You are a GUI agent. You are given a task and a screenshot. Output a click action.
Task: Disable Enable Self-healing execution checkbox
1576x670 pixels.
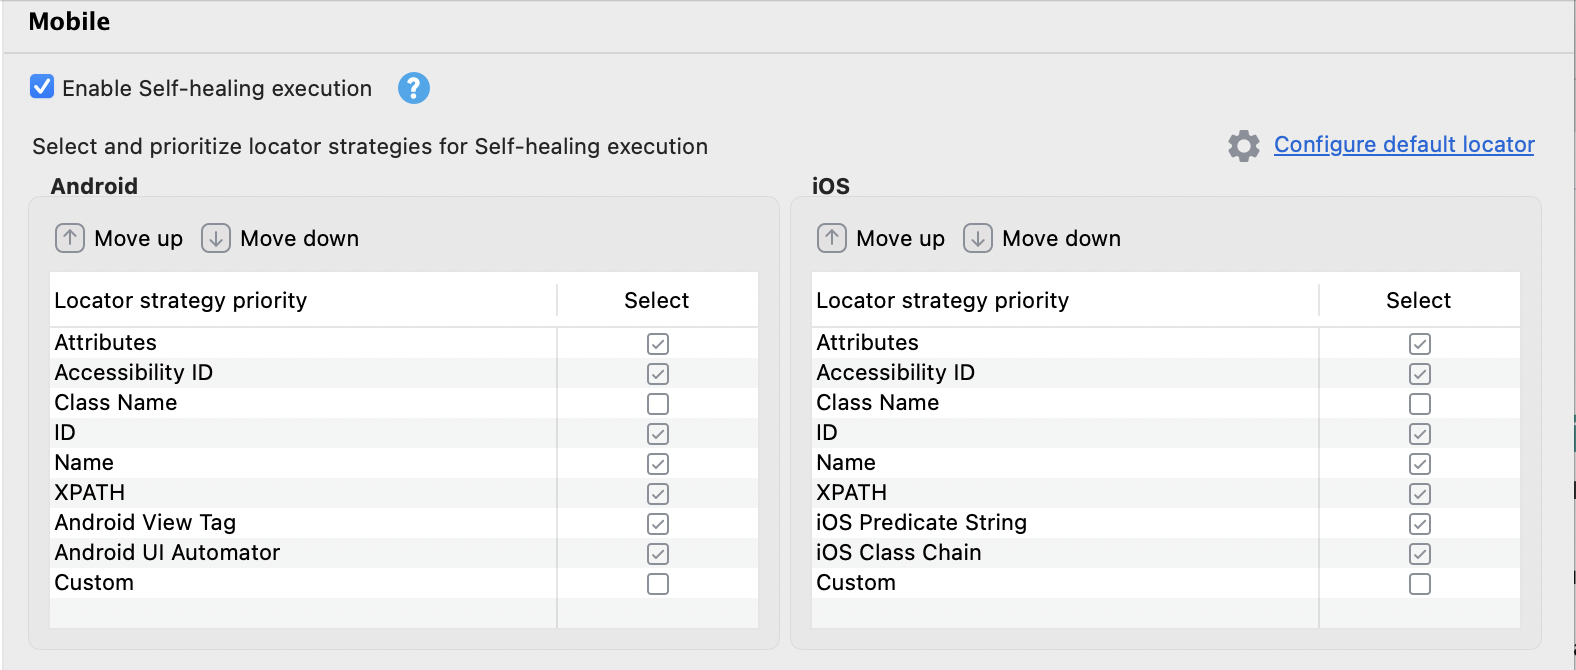tap(42, 87)
